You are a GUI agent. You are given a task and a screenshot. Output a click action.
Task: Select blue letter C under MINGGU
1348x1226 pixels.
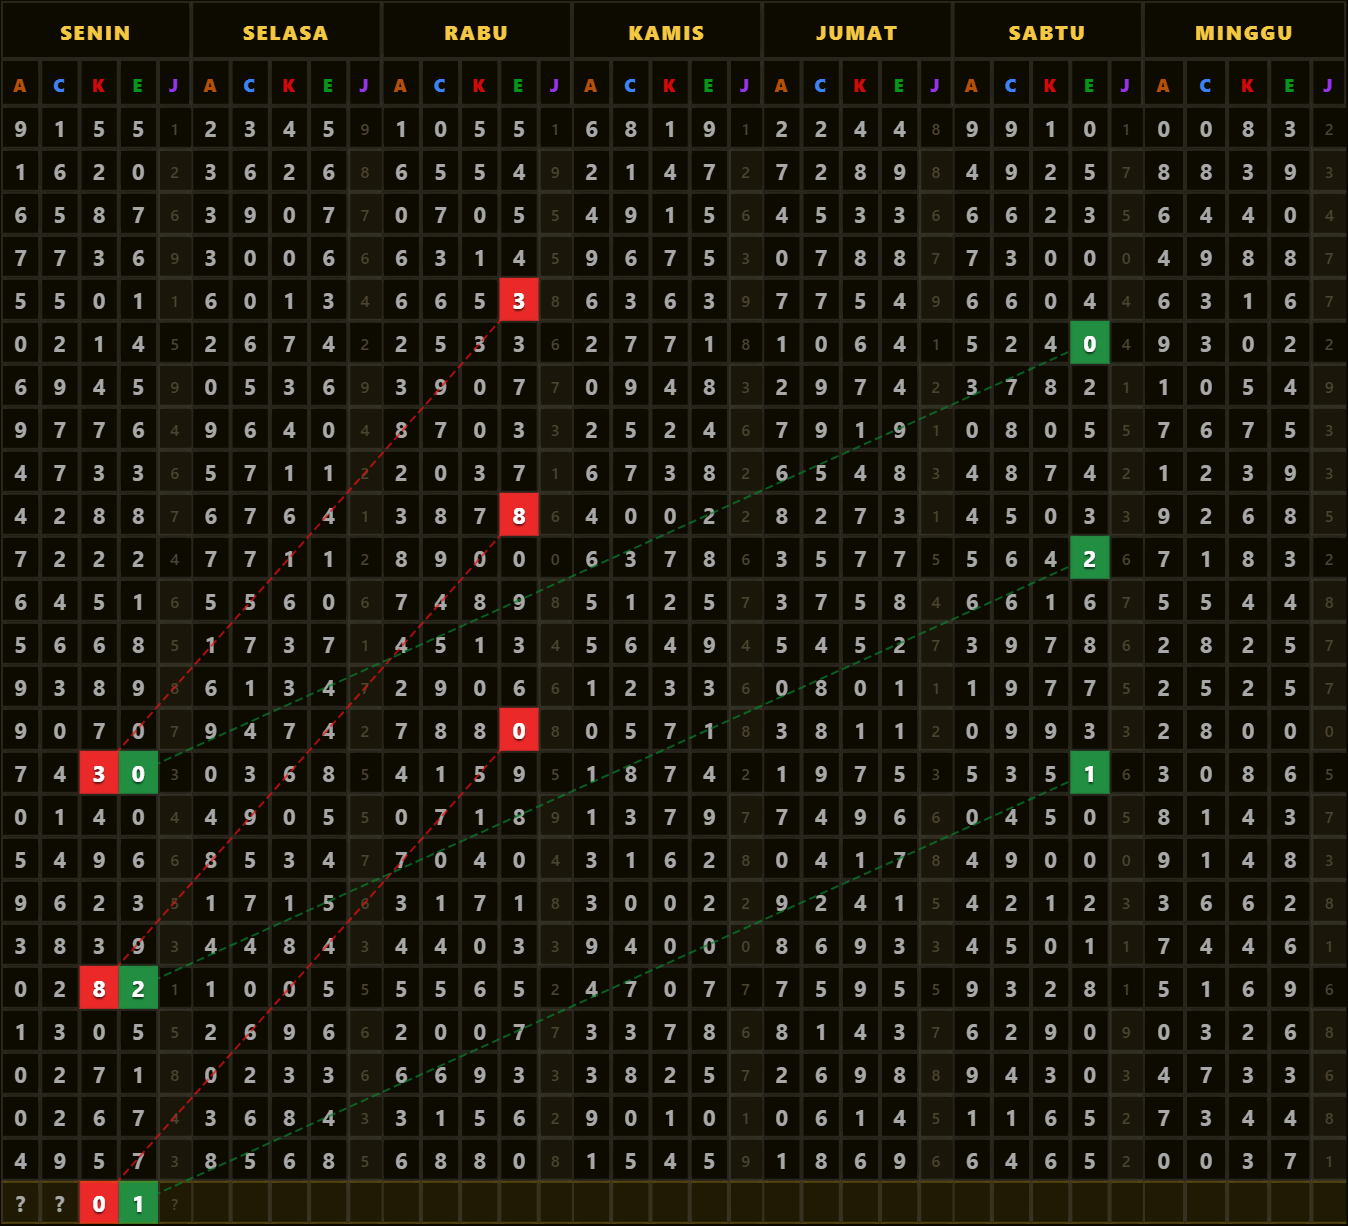point(1206,86)
